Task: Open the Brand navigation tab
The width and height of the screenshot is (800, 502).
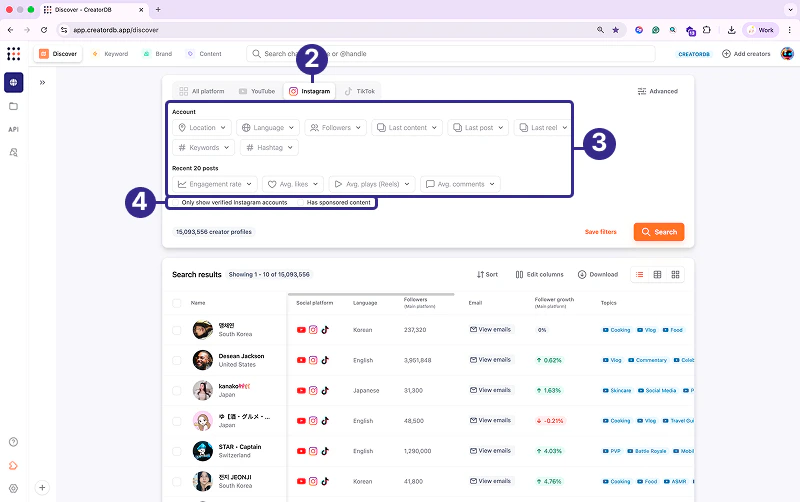Action: pos(158,54)
